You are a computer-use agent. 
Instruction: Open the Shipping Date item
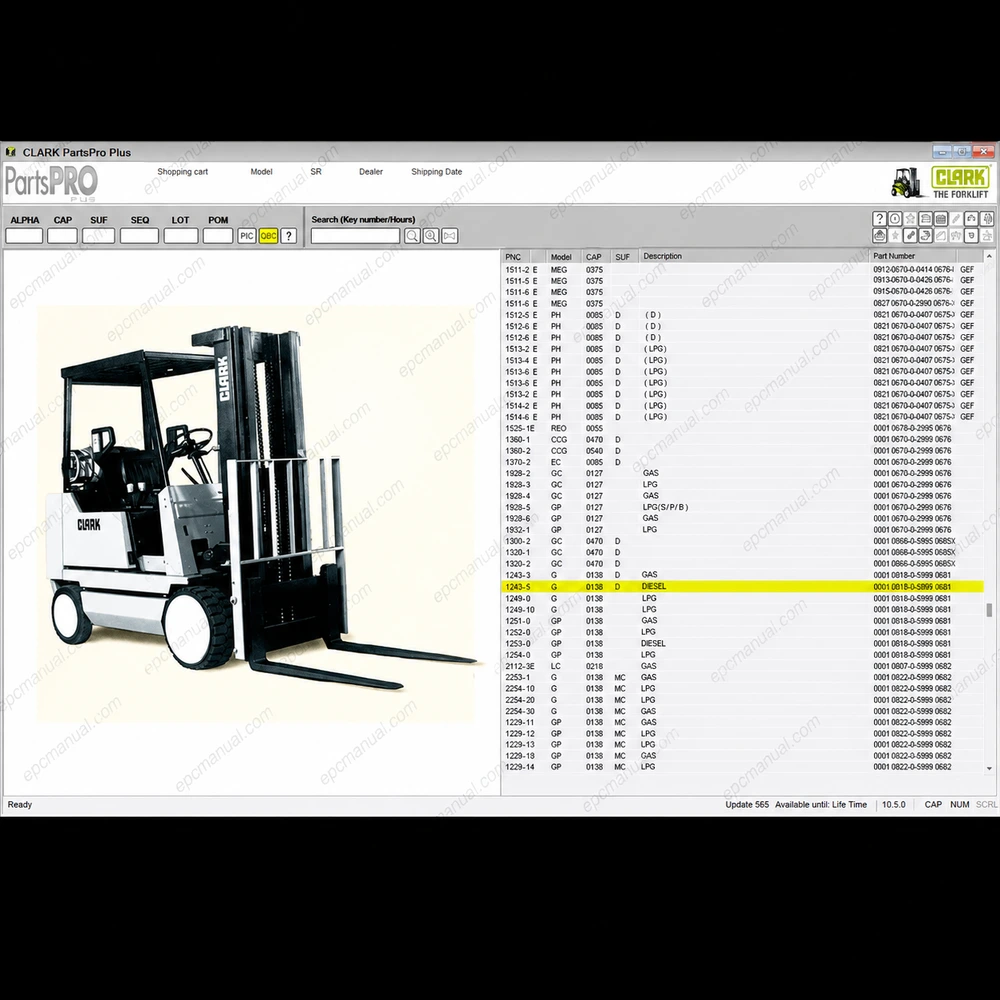[x=437, y=172]
